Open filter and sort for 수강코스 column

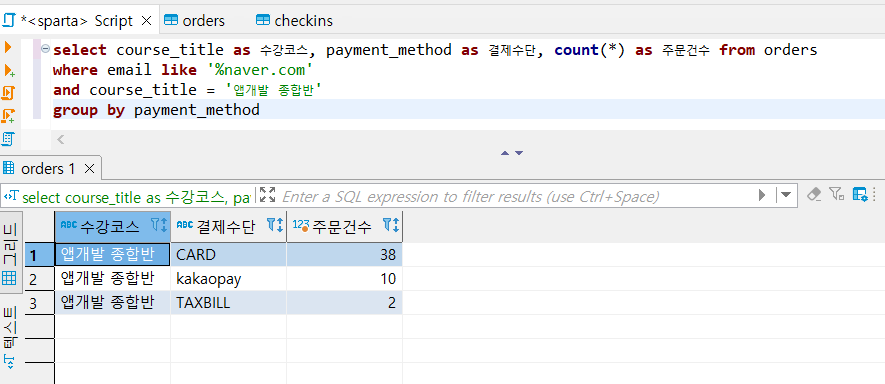(x=159, y=226)
